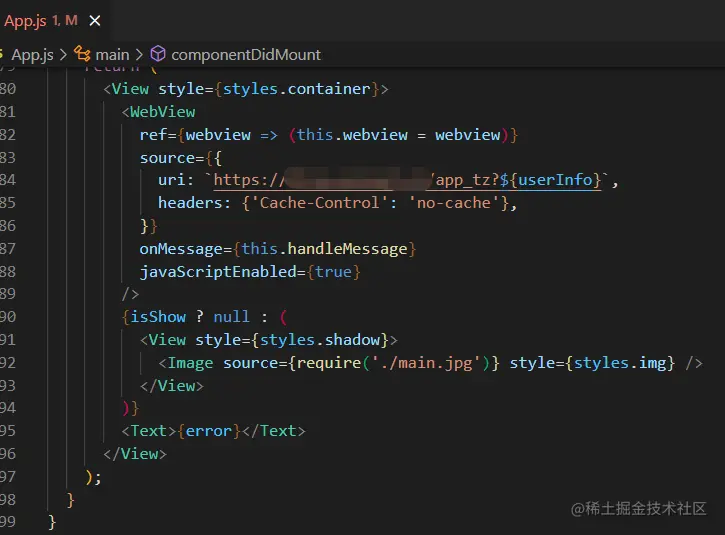Image resolution: width=725 pixels, height=535 pixels.
Task: Click 'ref=' attribute on line 82
Action: [x=158, y=135]
